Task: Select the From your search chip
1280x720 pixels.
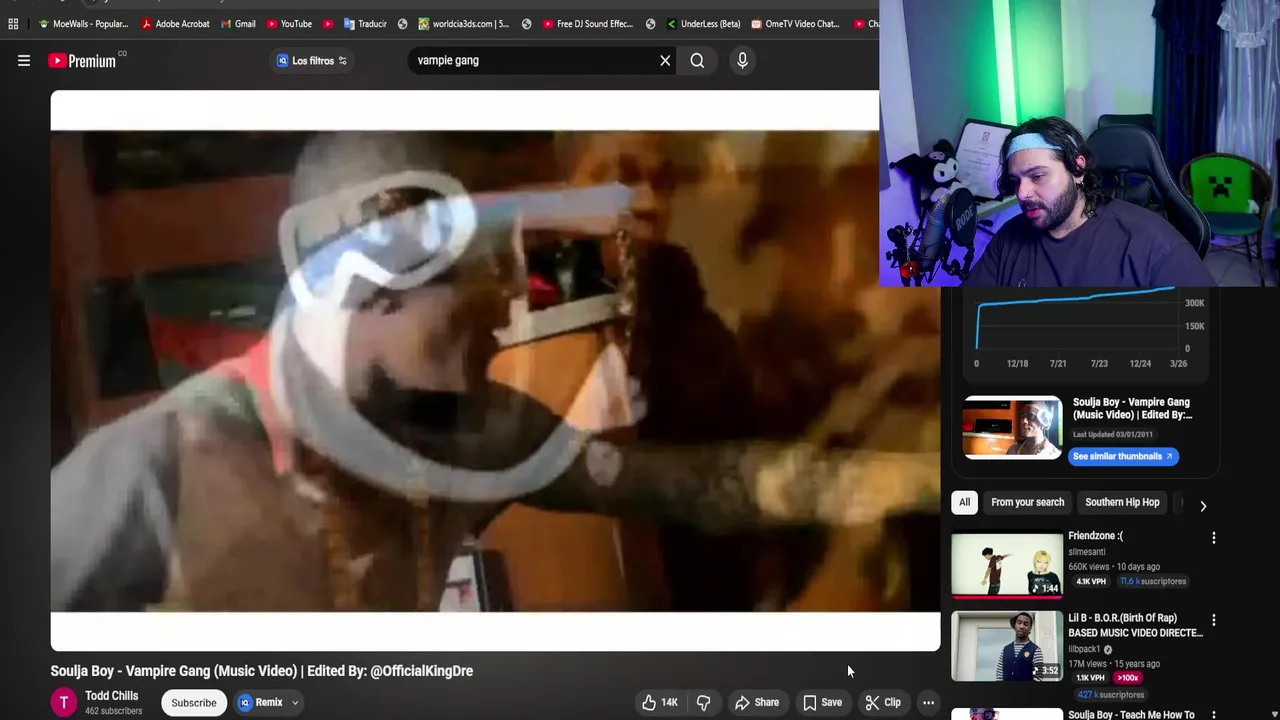Action: coord(1027,502)
